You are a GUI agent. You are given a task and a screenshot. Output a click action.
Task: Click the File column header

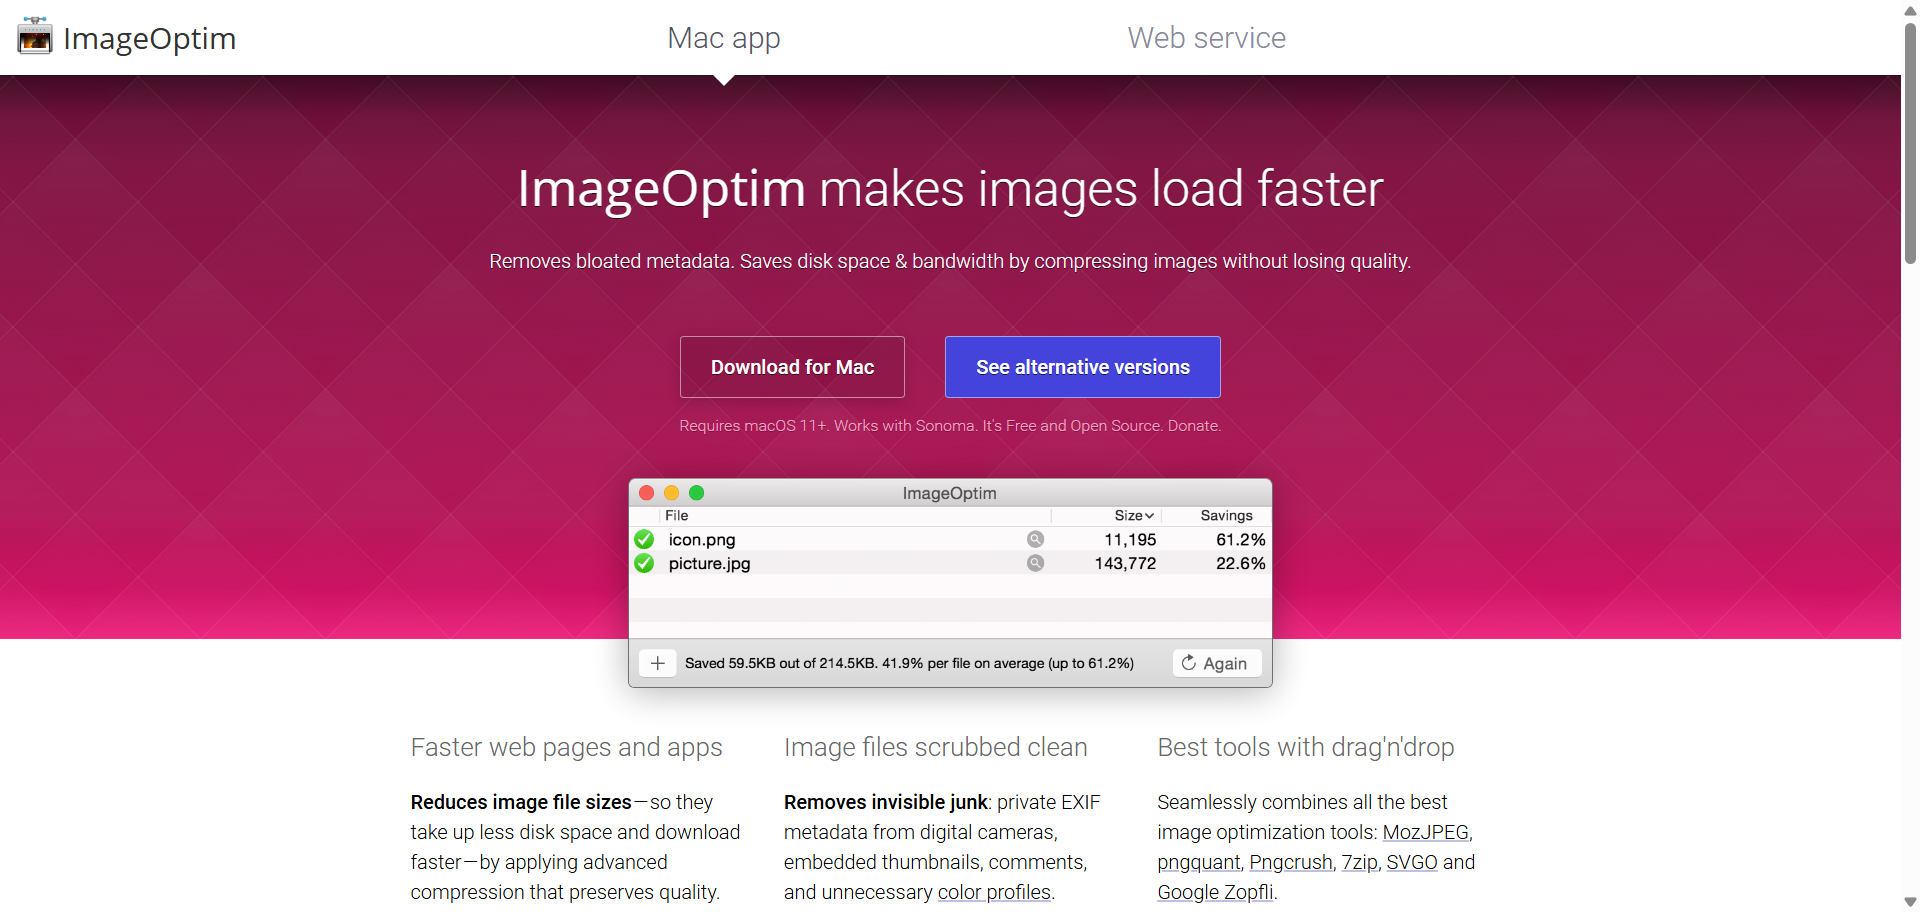coord(677,516)
